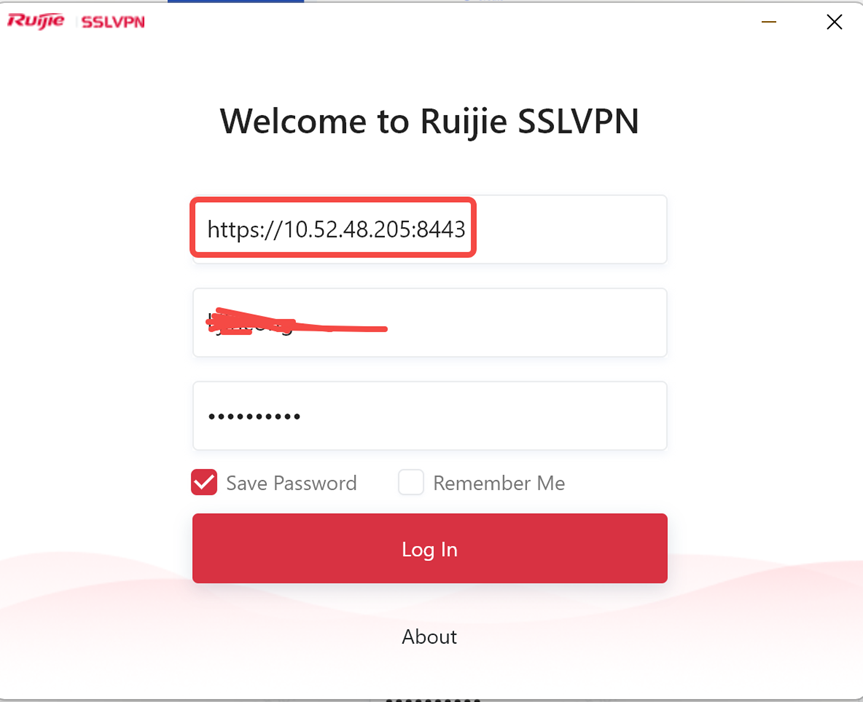Select the username input field
The width and height of the screenshot is (863, 702).
(x=429, y=323)
